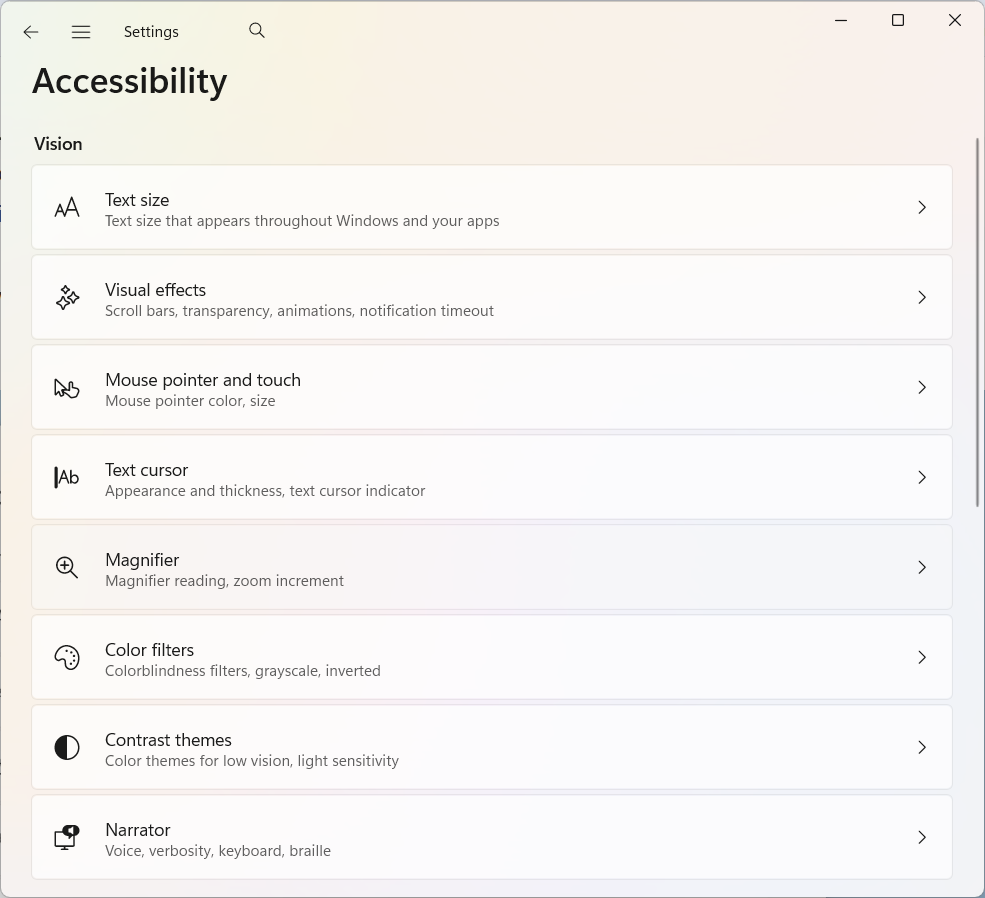This screenshot has height=898, width=985.
Task: Click the Text cursor Ab icon
Action: pyautogui.click(x=67, y=478)
